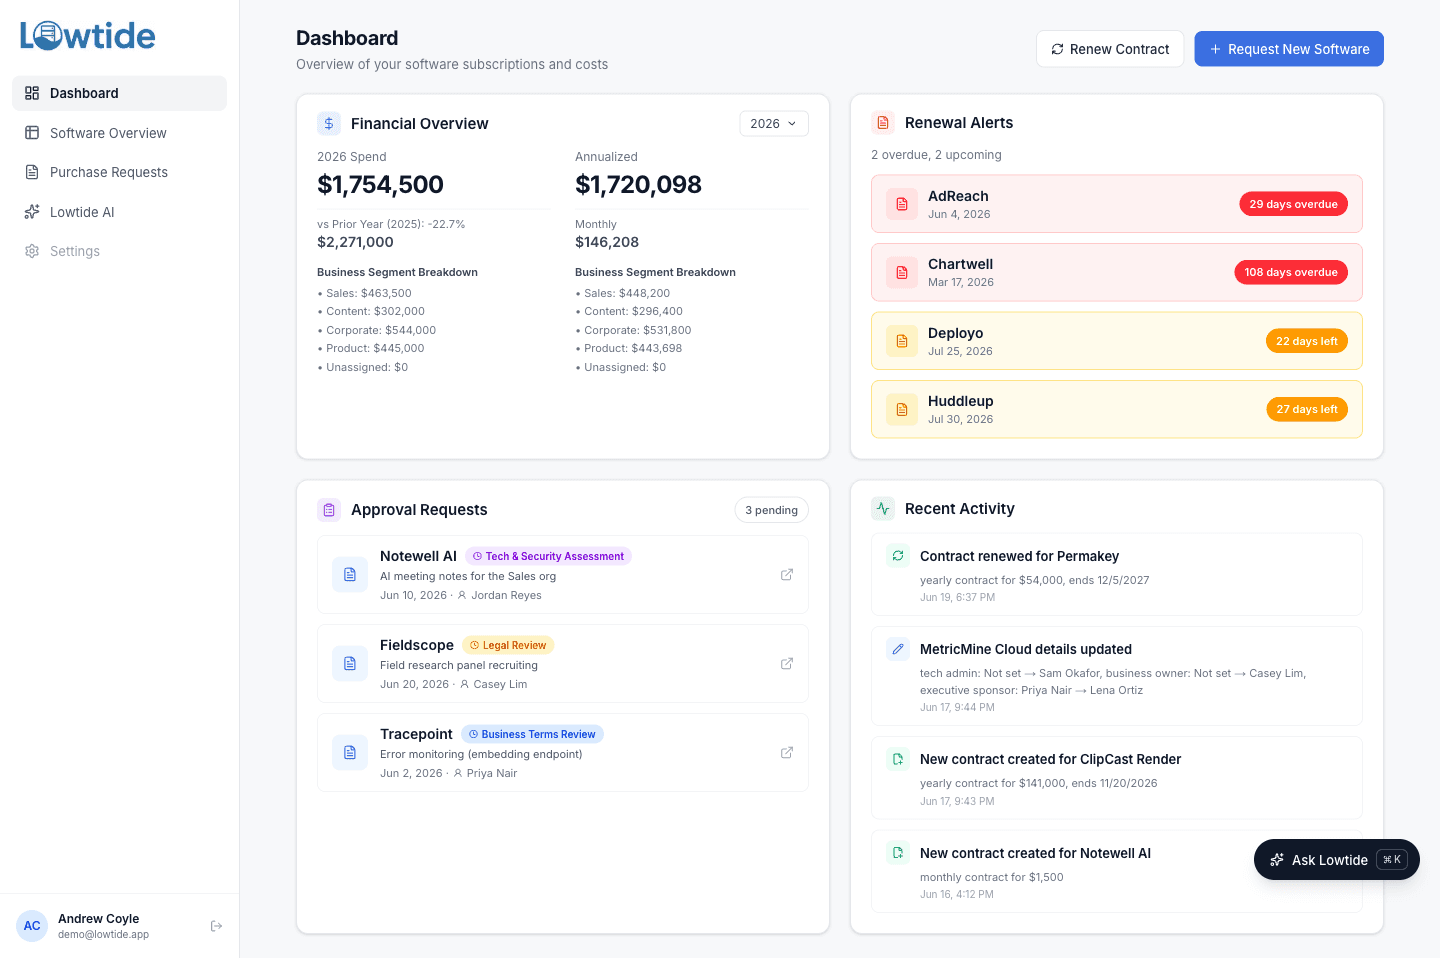
Task: Click the renew icon on Permakey activity
Action: [898, 555]
